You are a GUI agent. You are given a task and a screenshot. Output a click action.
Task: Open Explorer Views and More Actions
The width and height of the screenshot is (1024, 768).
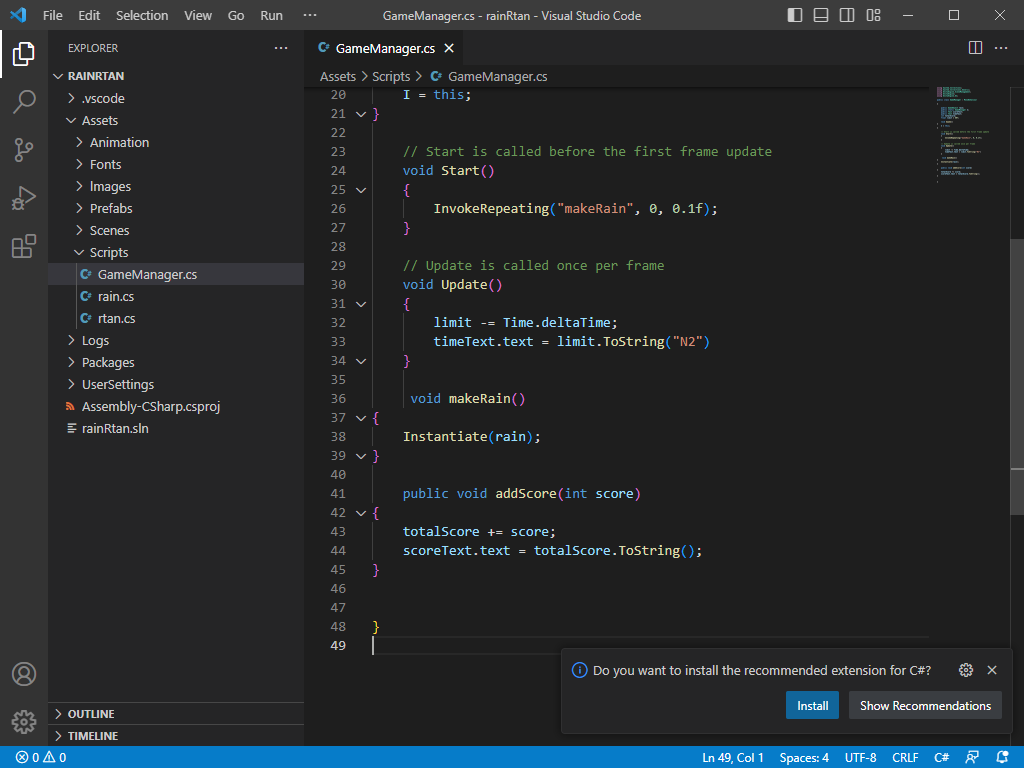coord(281,48)
